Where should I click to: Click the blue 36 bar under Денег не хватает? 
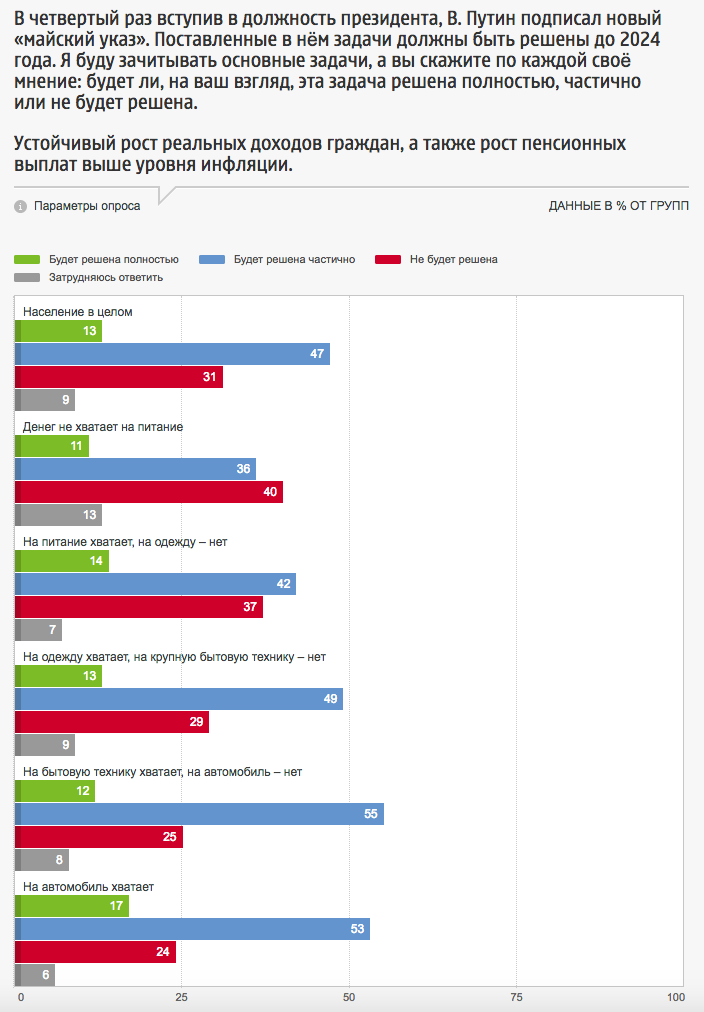pyautogui.click(x=137, y=469)
